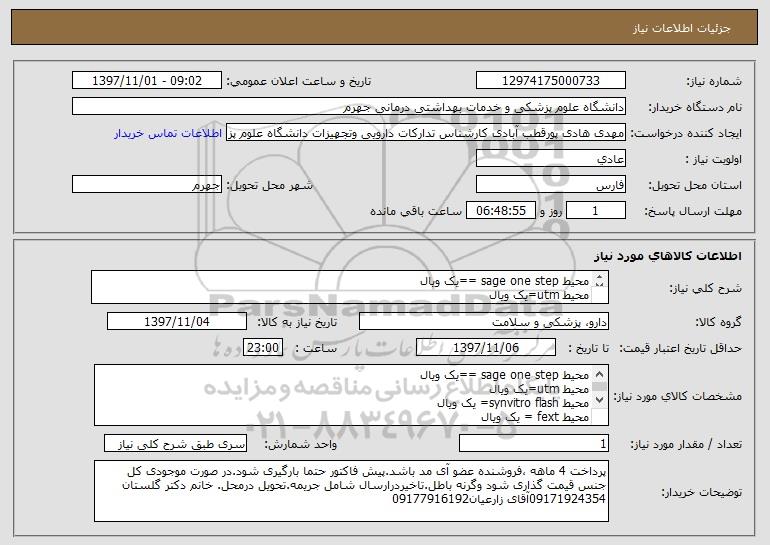Viewport: 770px width, 545px height.
Task: Click the time field showing 23:00
Action: pos(263,348)
